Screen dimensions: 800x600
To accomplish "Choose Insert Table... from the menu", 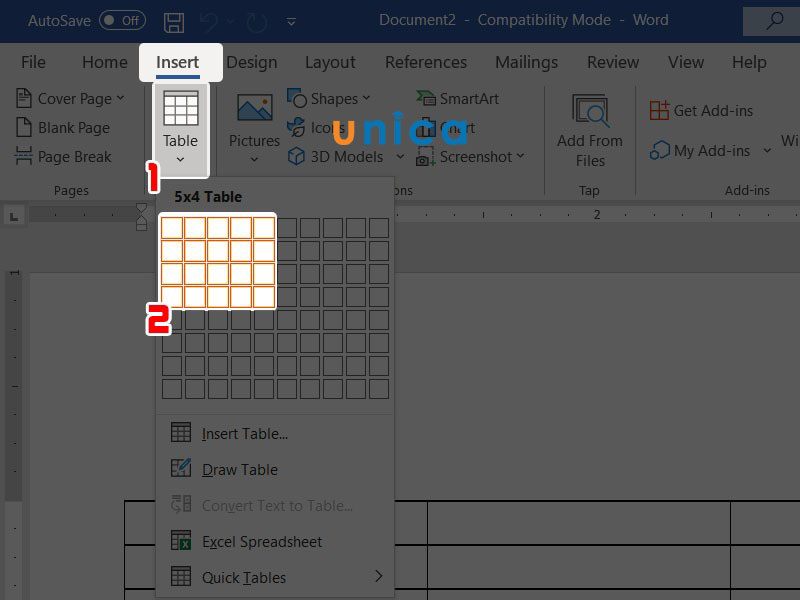I will [244, 434].
